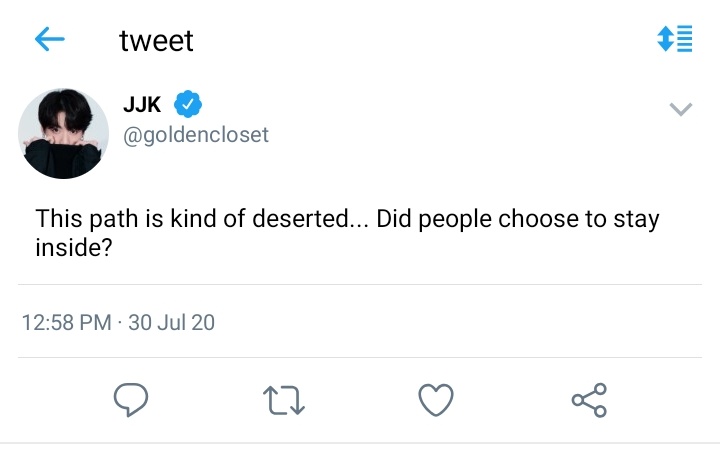Open JJK's profile picture
Viewport: 720px width, 467px height.
[63, 134]
